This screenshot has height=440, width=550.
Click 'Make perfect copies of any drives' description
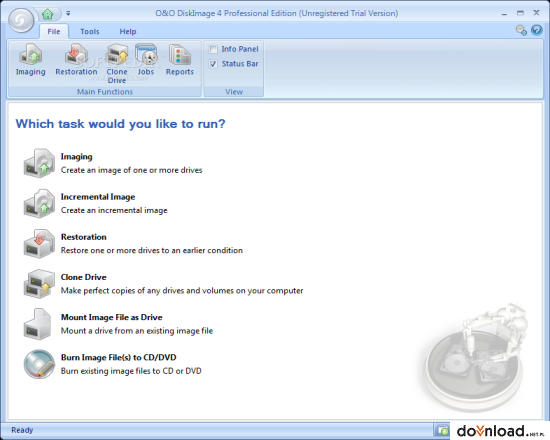click(182, 291)
